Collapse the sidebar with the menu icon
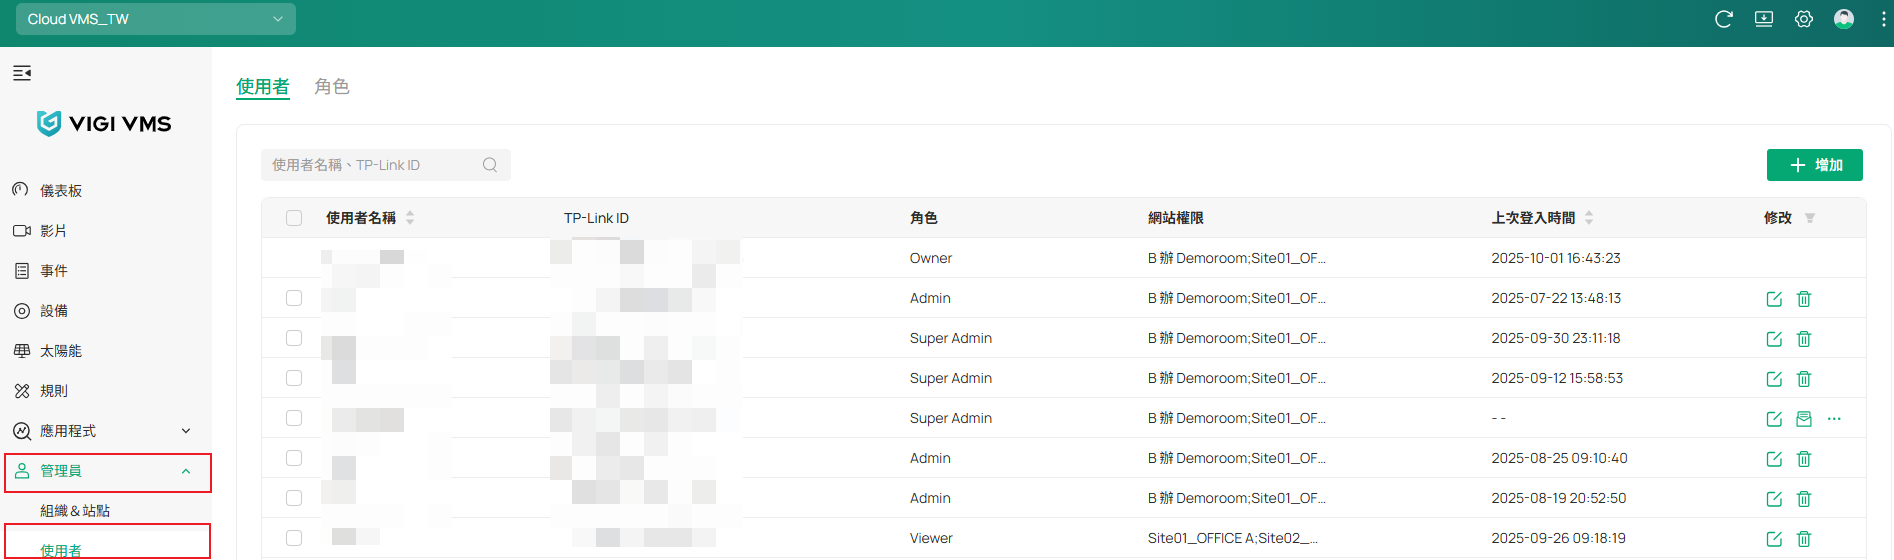The height and width of the screenshot is (560, 1894). tap(22, 73)
